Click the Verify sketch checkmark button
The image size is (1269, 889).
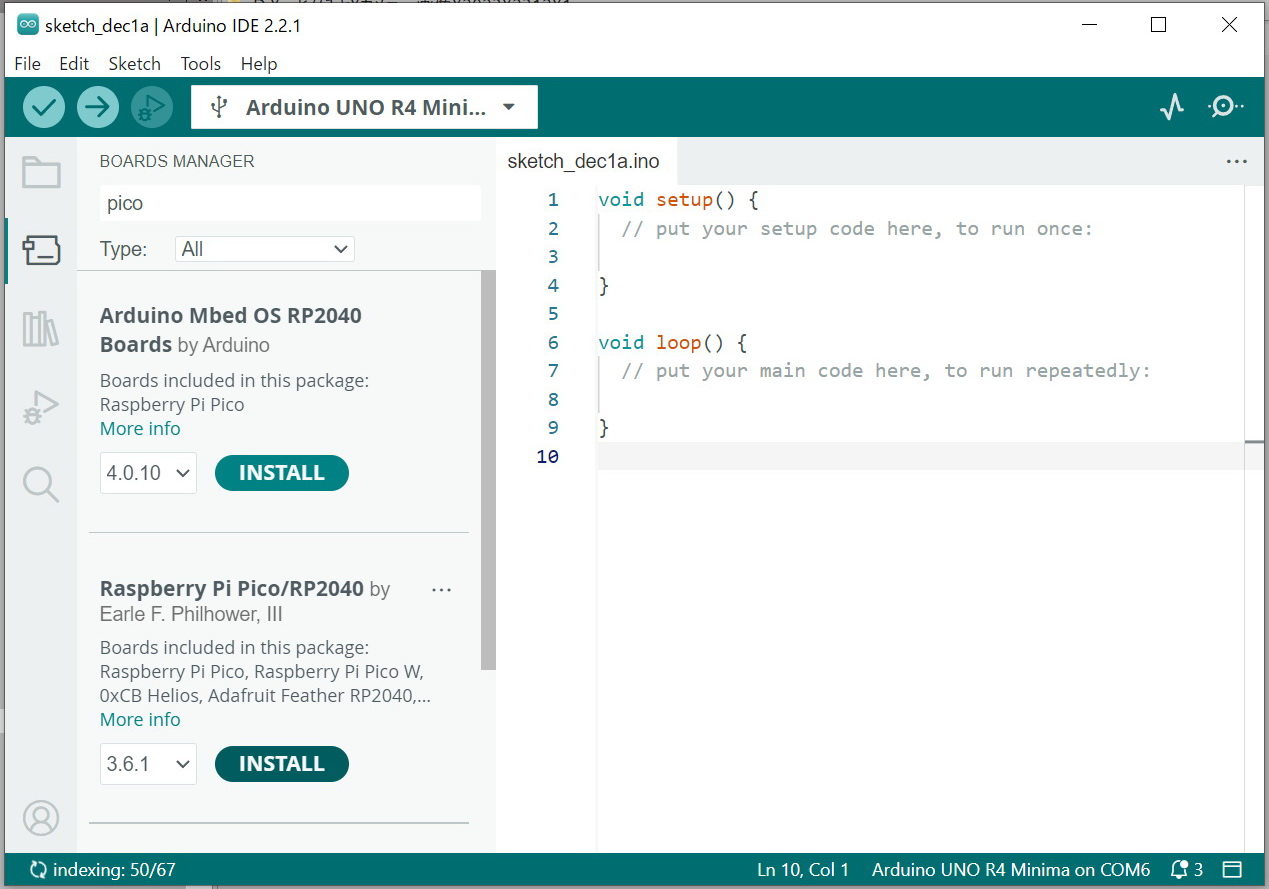44,107
